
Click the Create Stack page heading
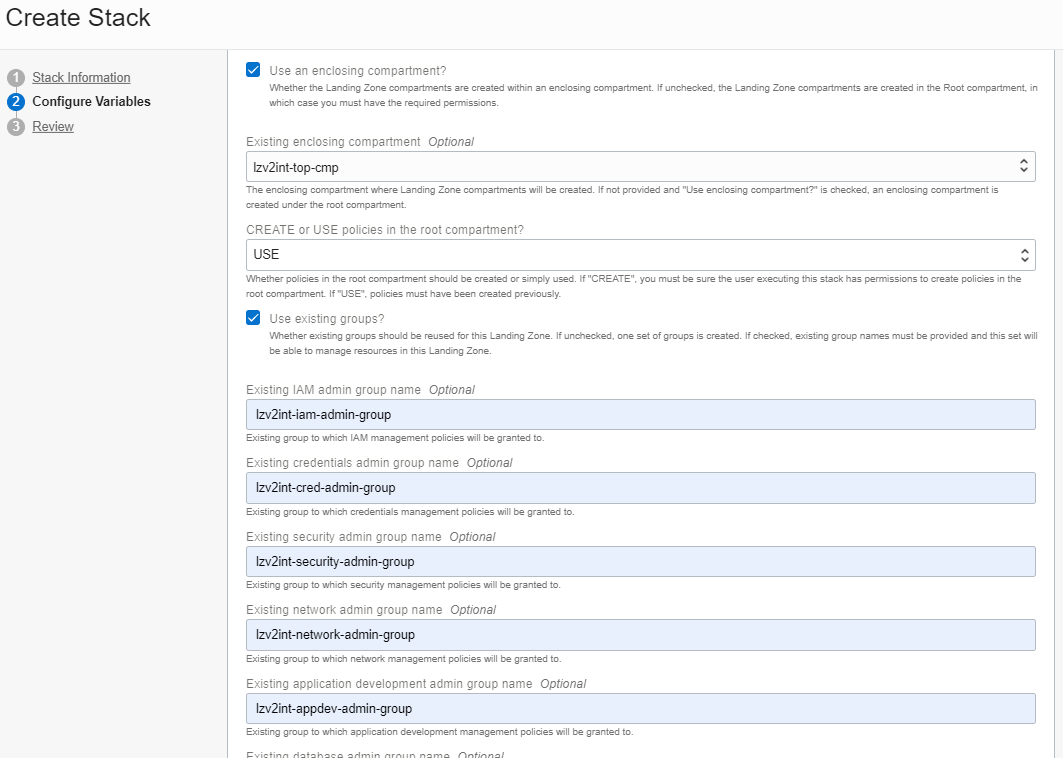click(x=78, y=18)
